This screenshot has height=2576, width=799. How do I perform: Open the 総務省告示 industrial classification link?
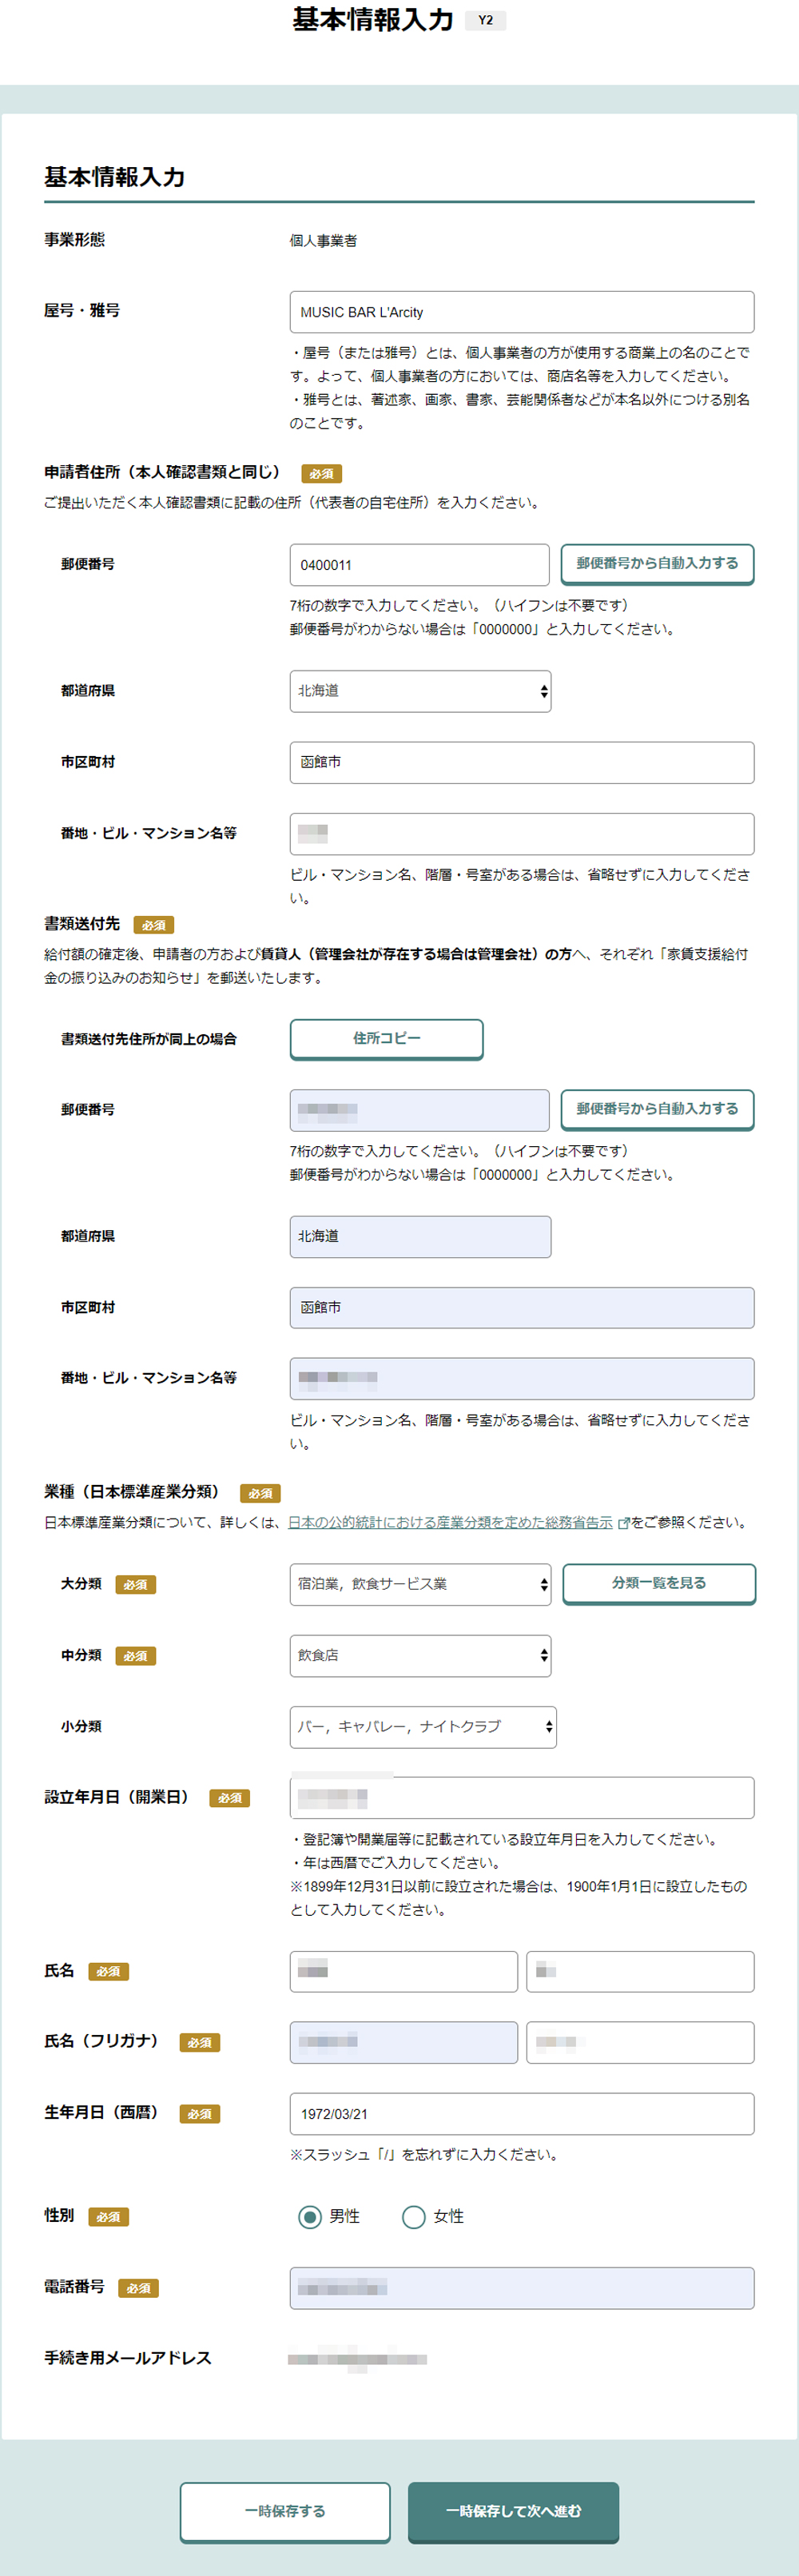tap(450, 1522)
